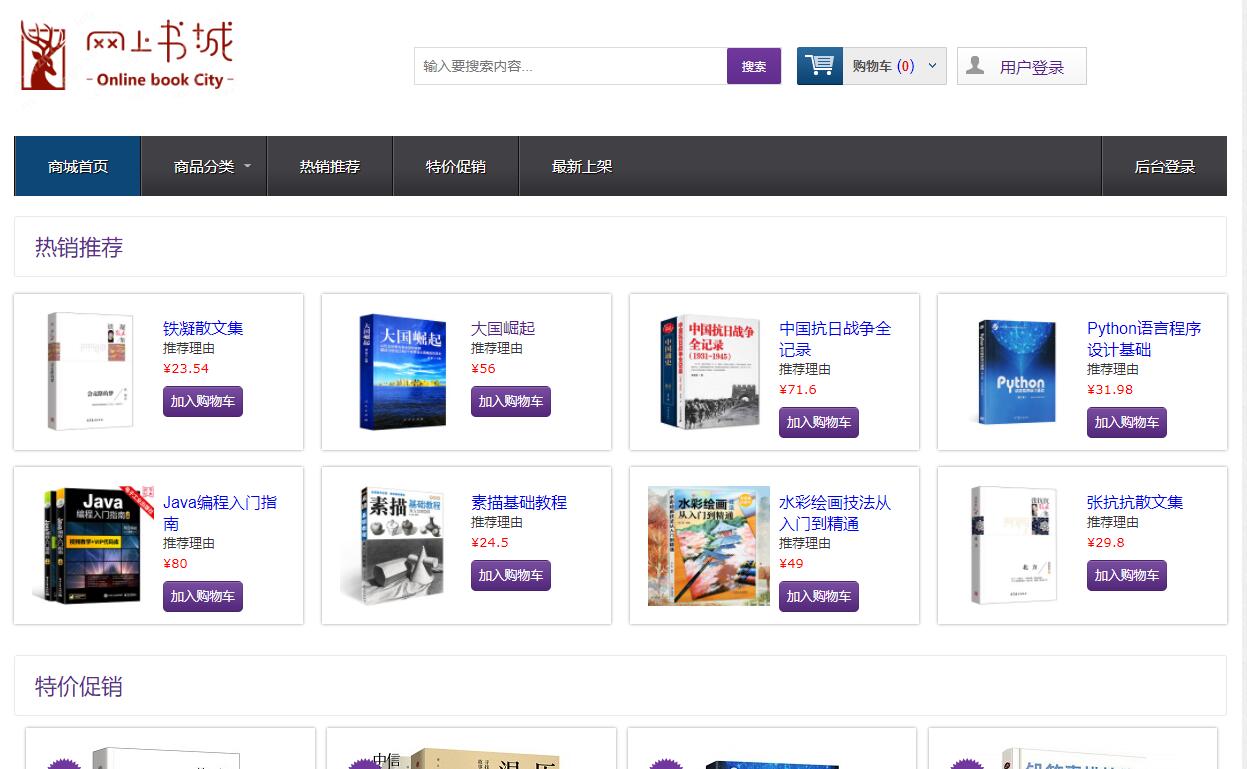Viewport: 1247px width, 769px height.
Task: Click 加入购物车 under 大国崛起
Action: tap(510, 401)
